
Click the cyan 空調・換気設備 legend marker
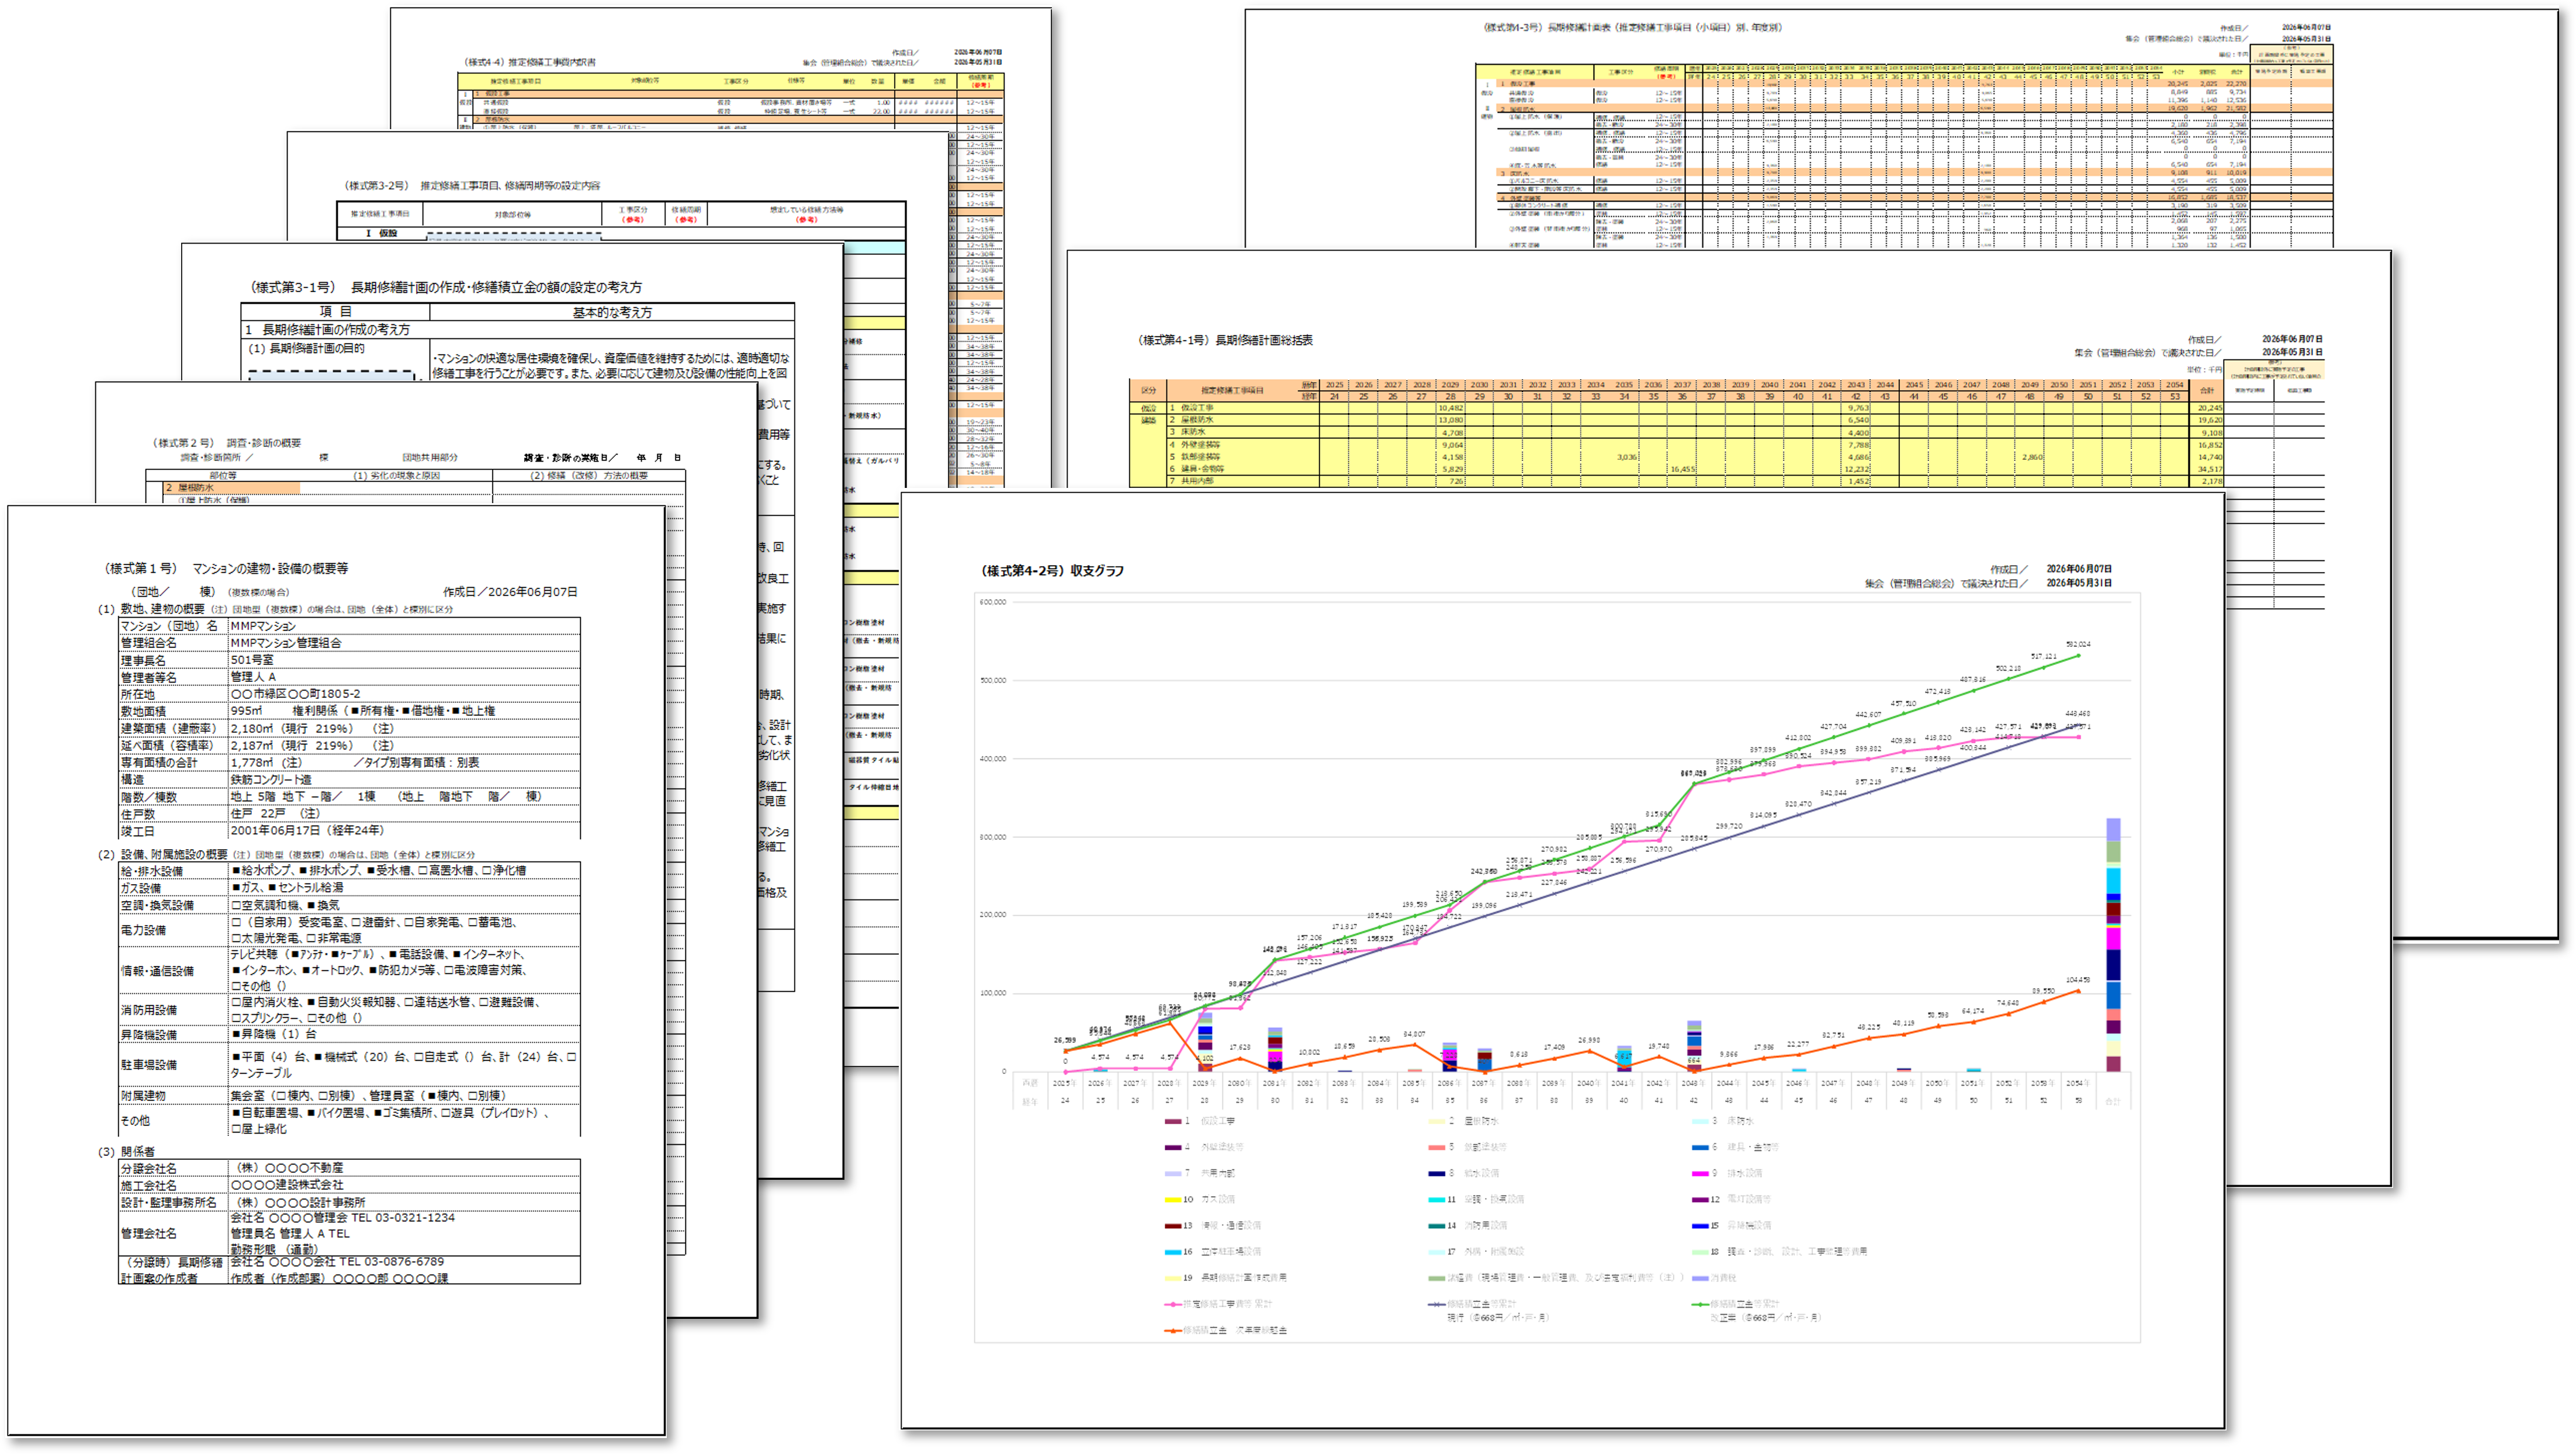coord(1437,1199)
